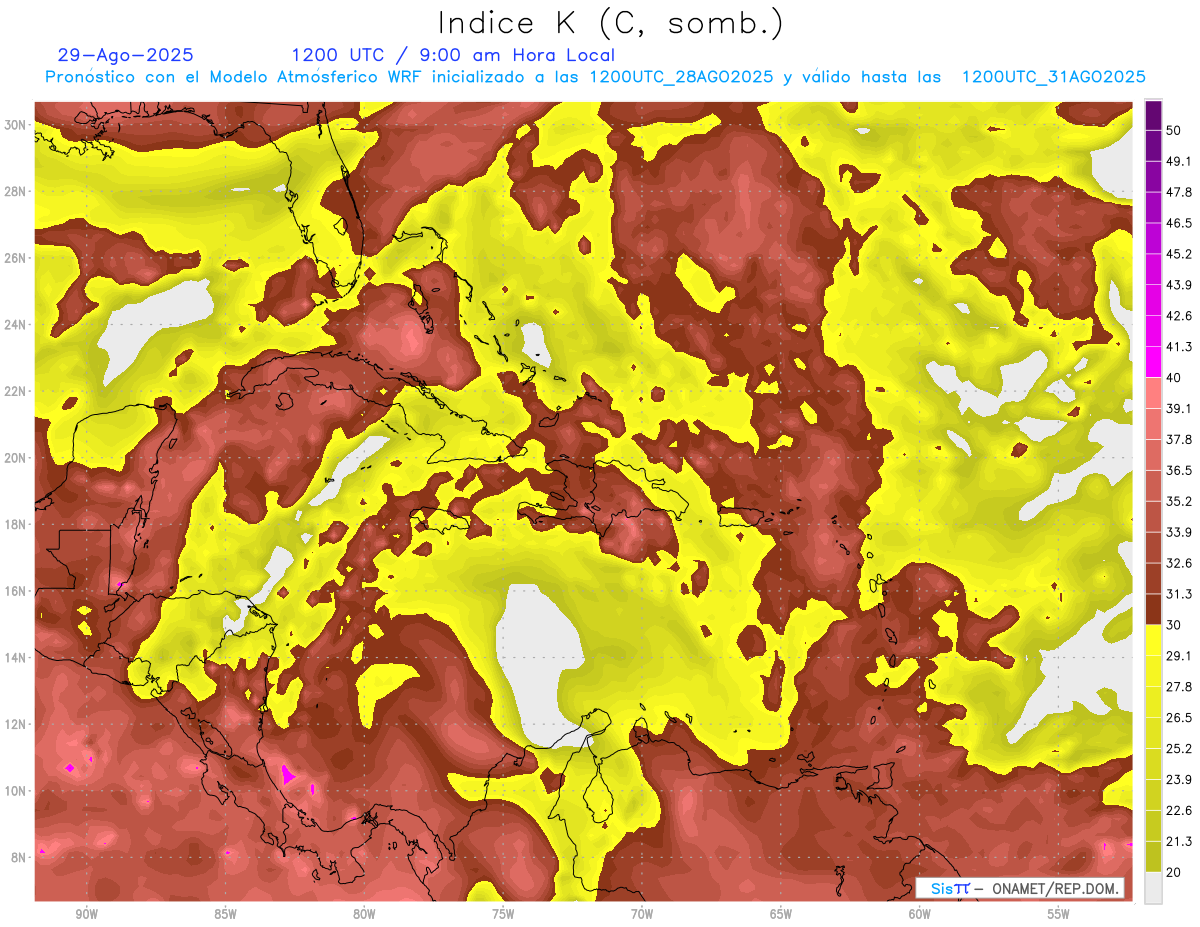
Task: Click the "18N" latitude axis label
Action: coord(15,525)
